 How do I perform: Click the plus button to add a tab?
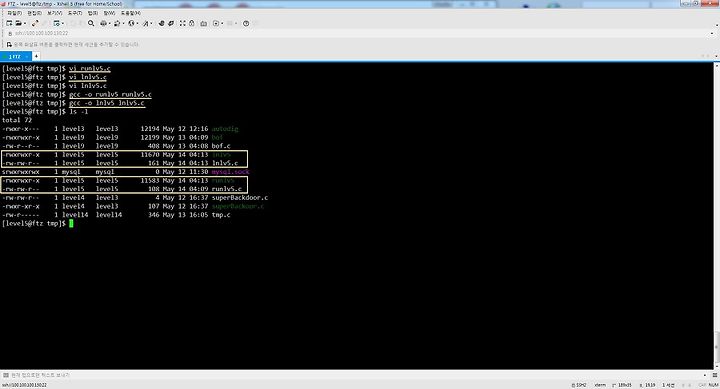pos(36,56)
